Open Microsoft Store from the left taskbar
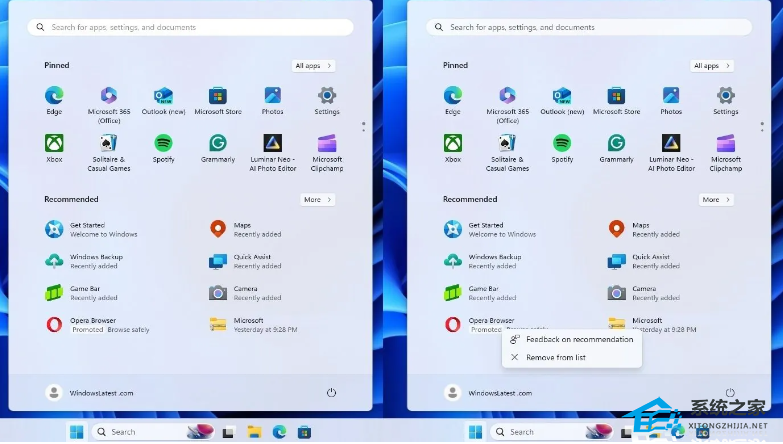This screenshot has width=783, height=444. coord(304,432)
